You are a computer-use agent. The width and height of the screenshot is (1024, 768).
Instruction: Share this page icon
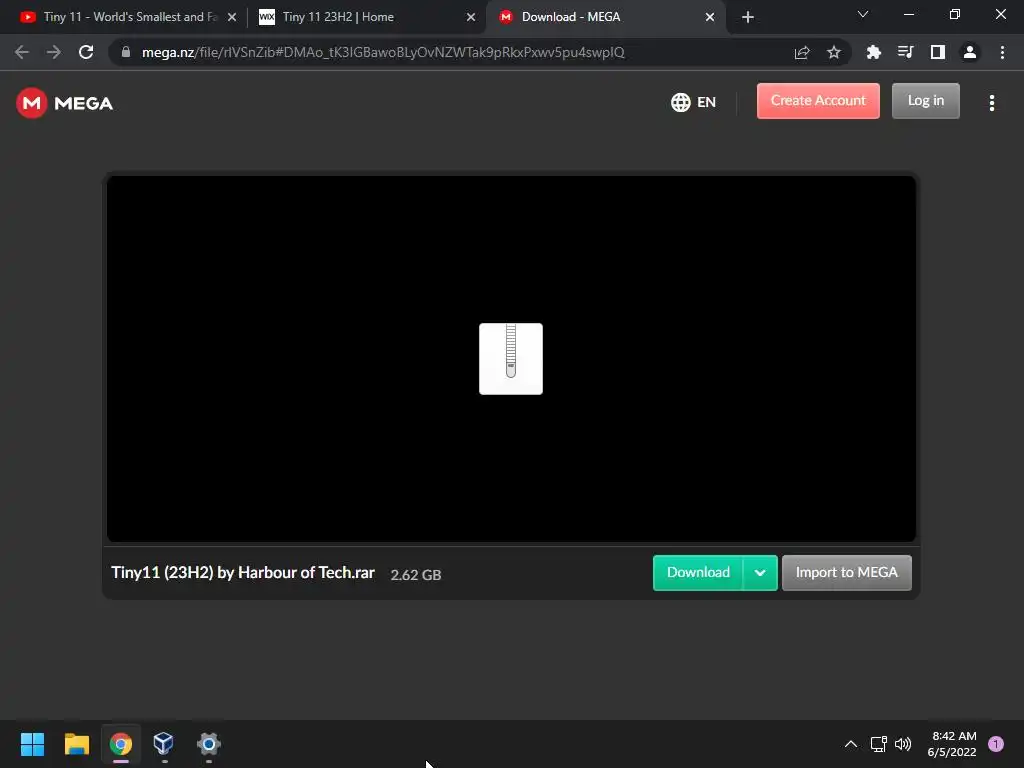pos(802,52)
